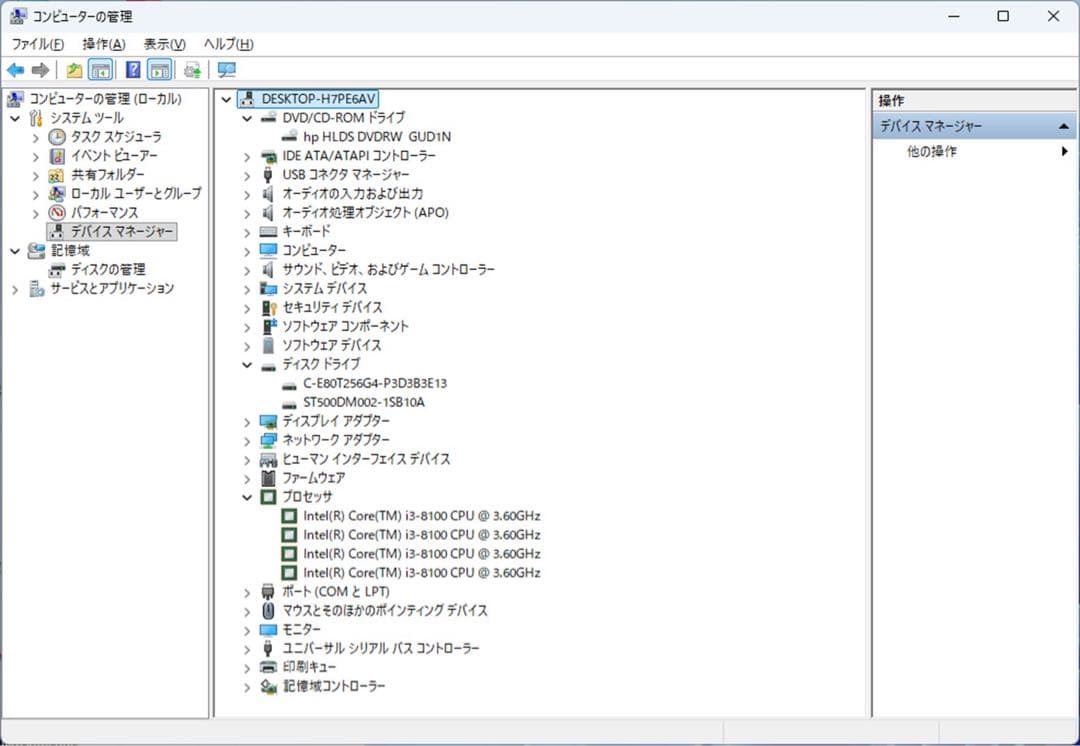Click the Scan for hardware changes icon

pyautogui.click(x=225, y=69)
